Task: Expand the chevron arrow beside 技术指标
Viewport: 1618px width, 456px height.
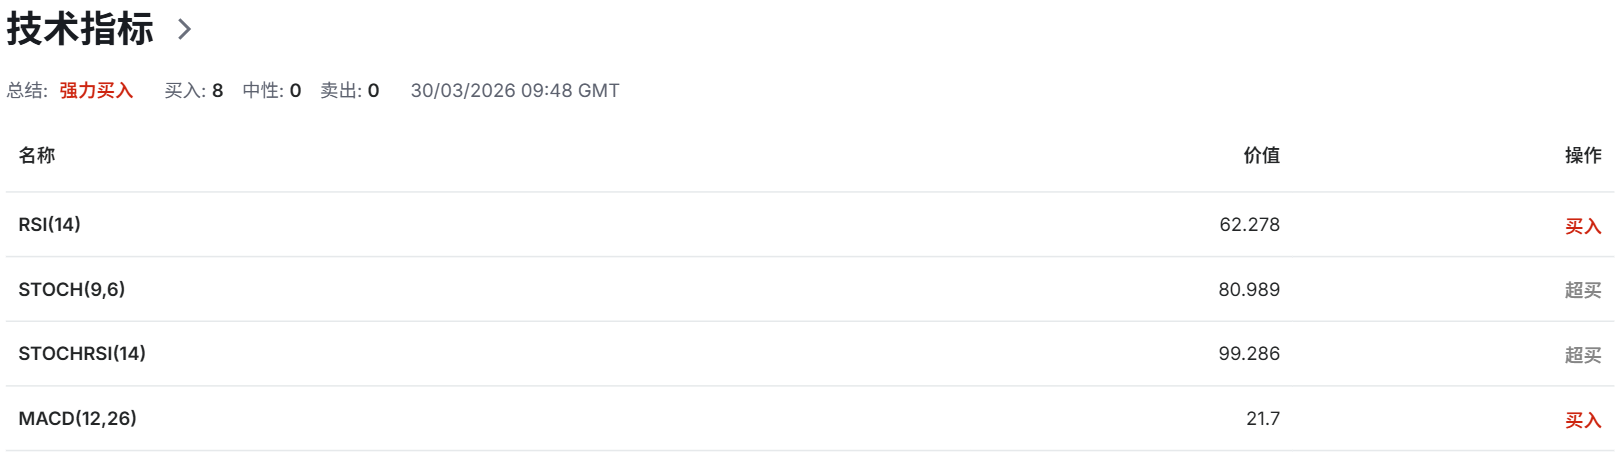Action: coord(184,29)
